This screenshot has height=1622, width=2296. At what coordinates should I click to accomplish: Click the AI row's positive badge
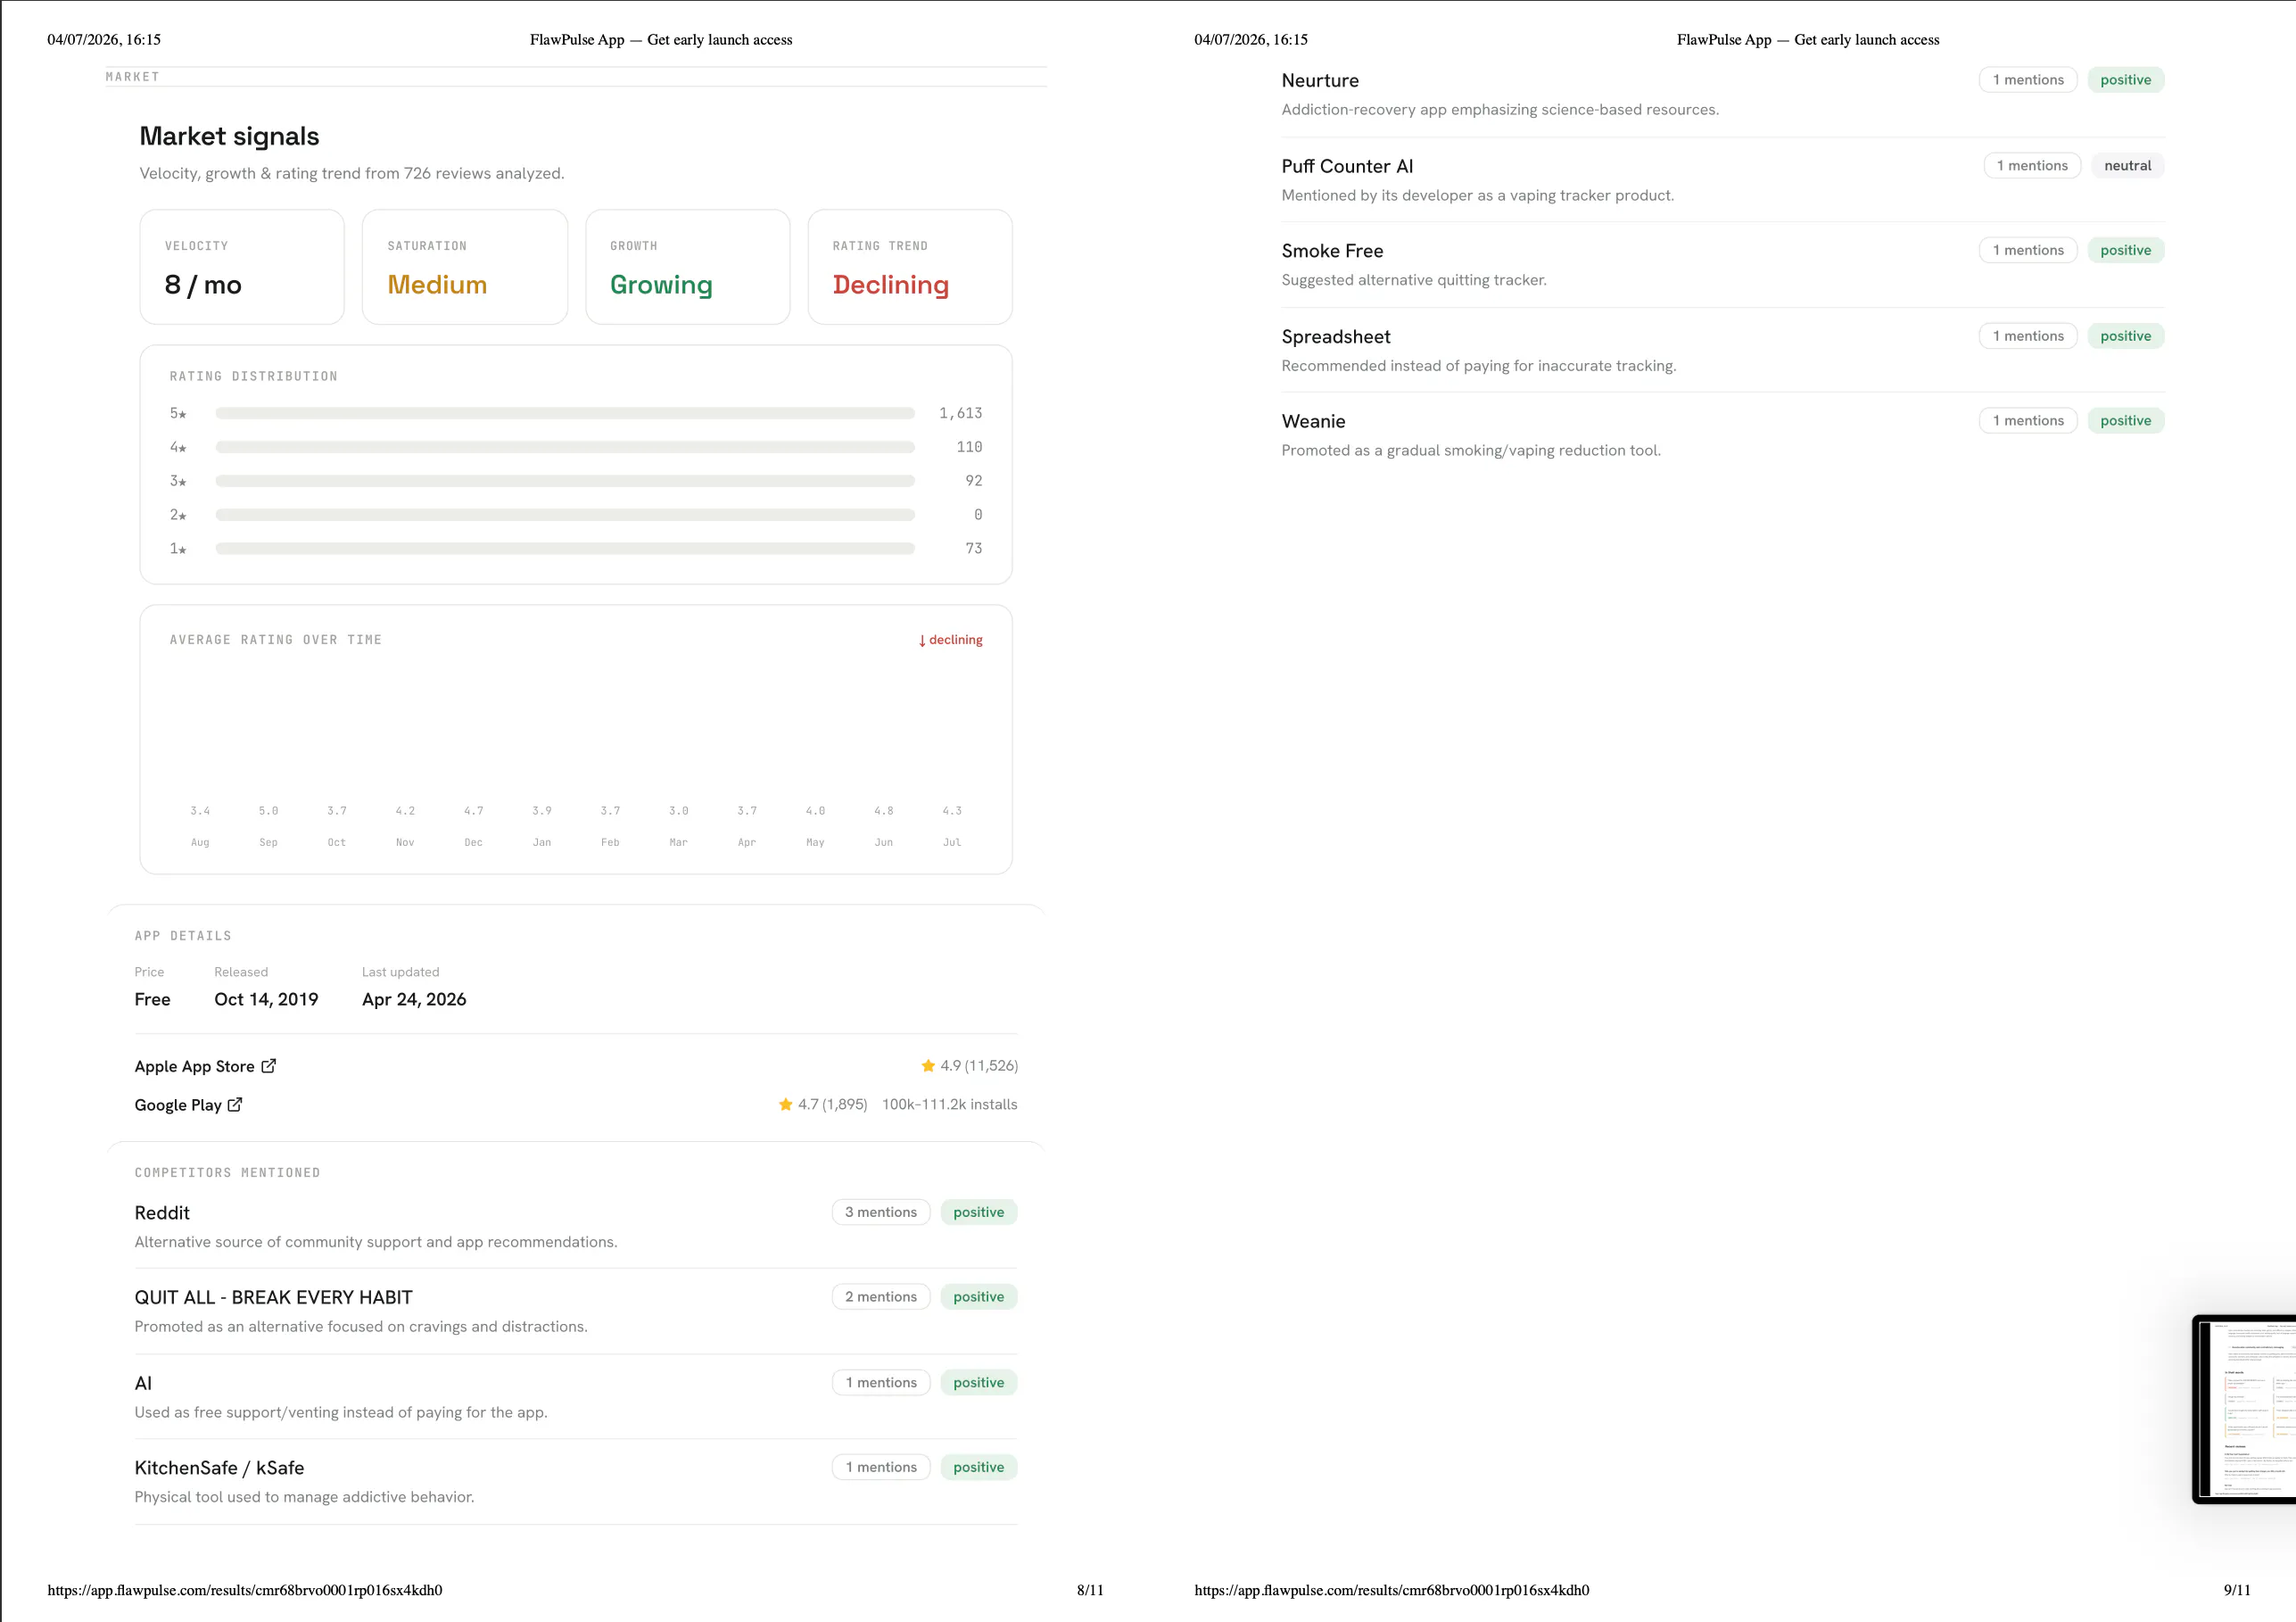coord(979,1383)
